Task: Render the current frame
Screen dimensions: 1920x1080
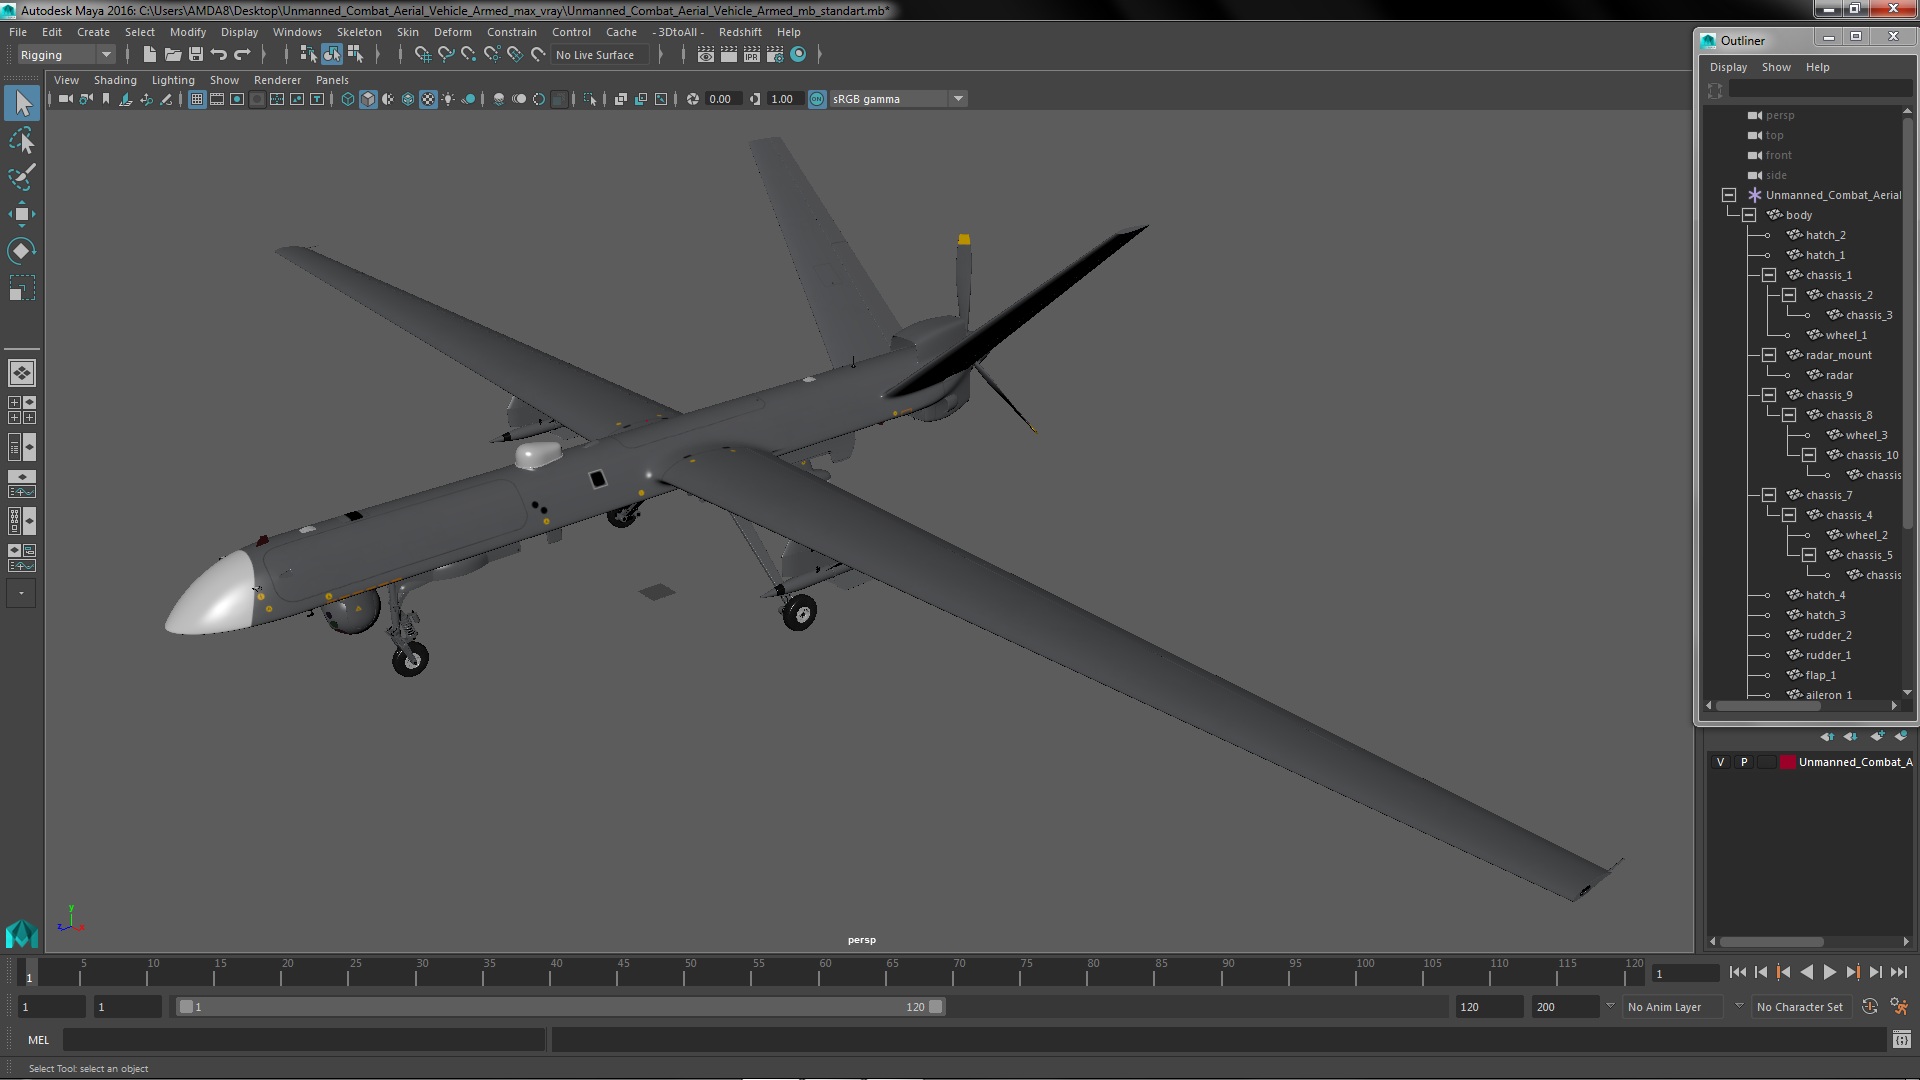Action: [729, 55]
